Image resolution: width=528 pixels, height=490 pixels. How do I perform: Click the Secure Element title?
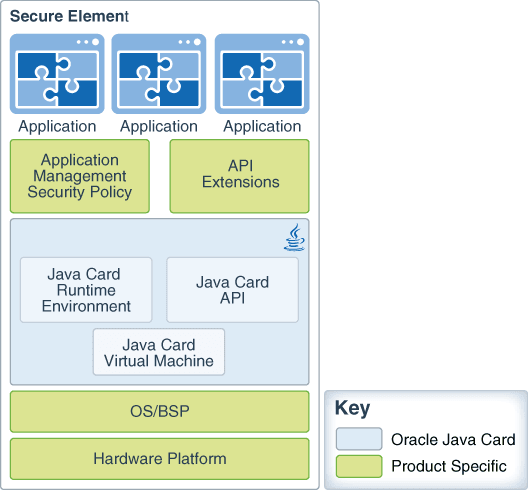pyautogui.click(x=69, y=16)
